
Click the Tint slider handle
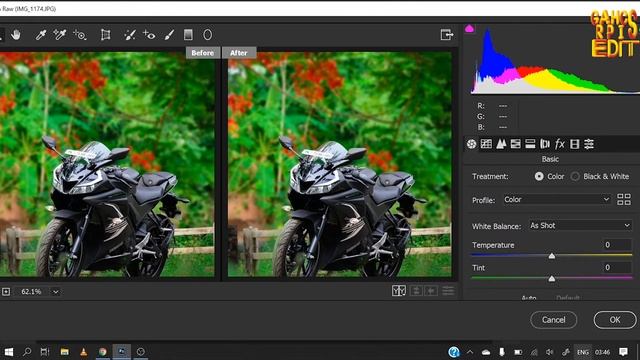click(551, 279)
